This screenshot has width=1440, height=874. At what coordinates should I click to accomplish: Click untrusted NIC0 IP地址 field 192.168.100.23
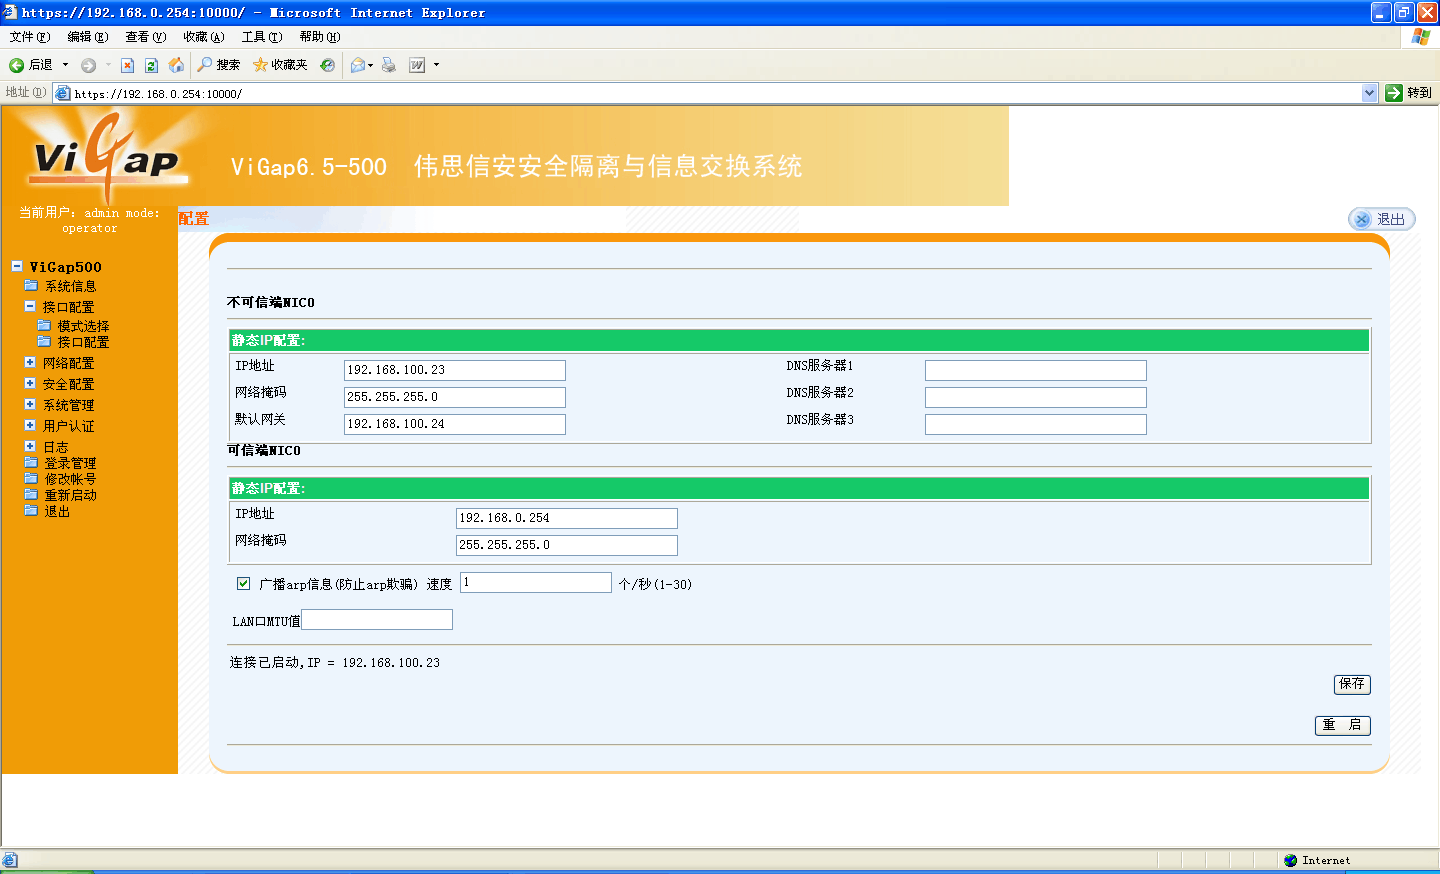pyautogui.click(x=455, y=370)
